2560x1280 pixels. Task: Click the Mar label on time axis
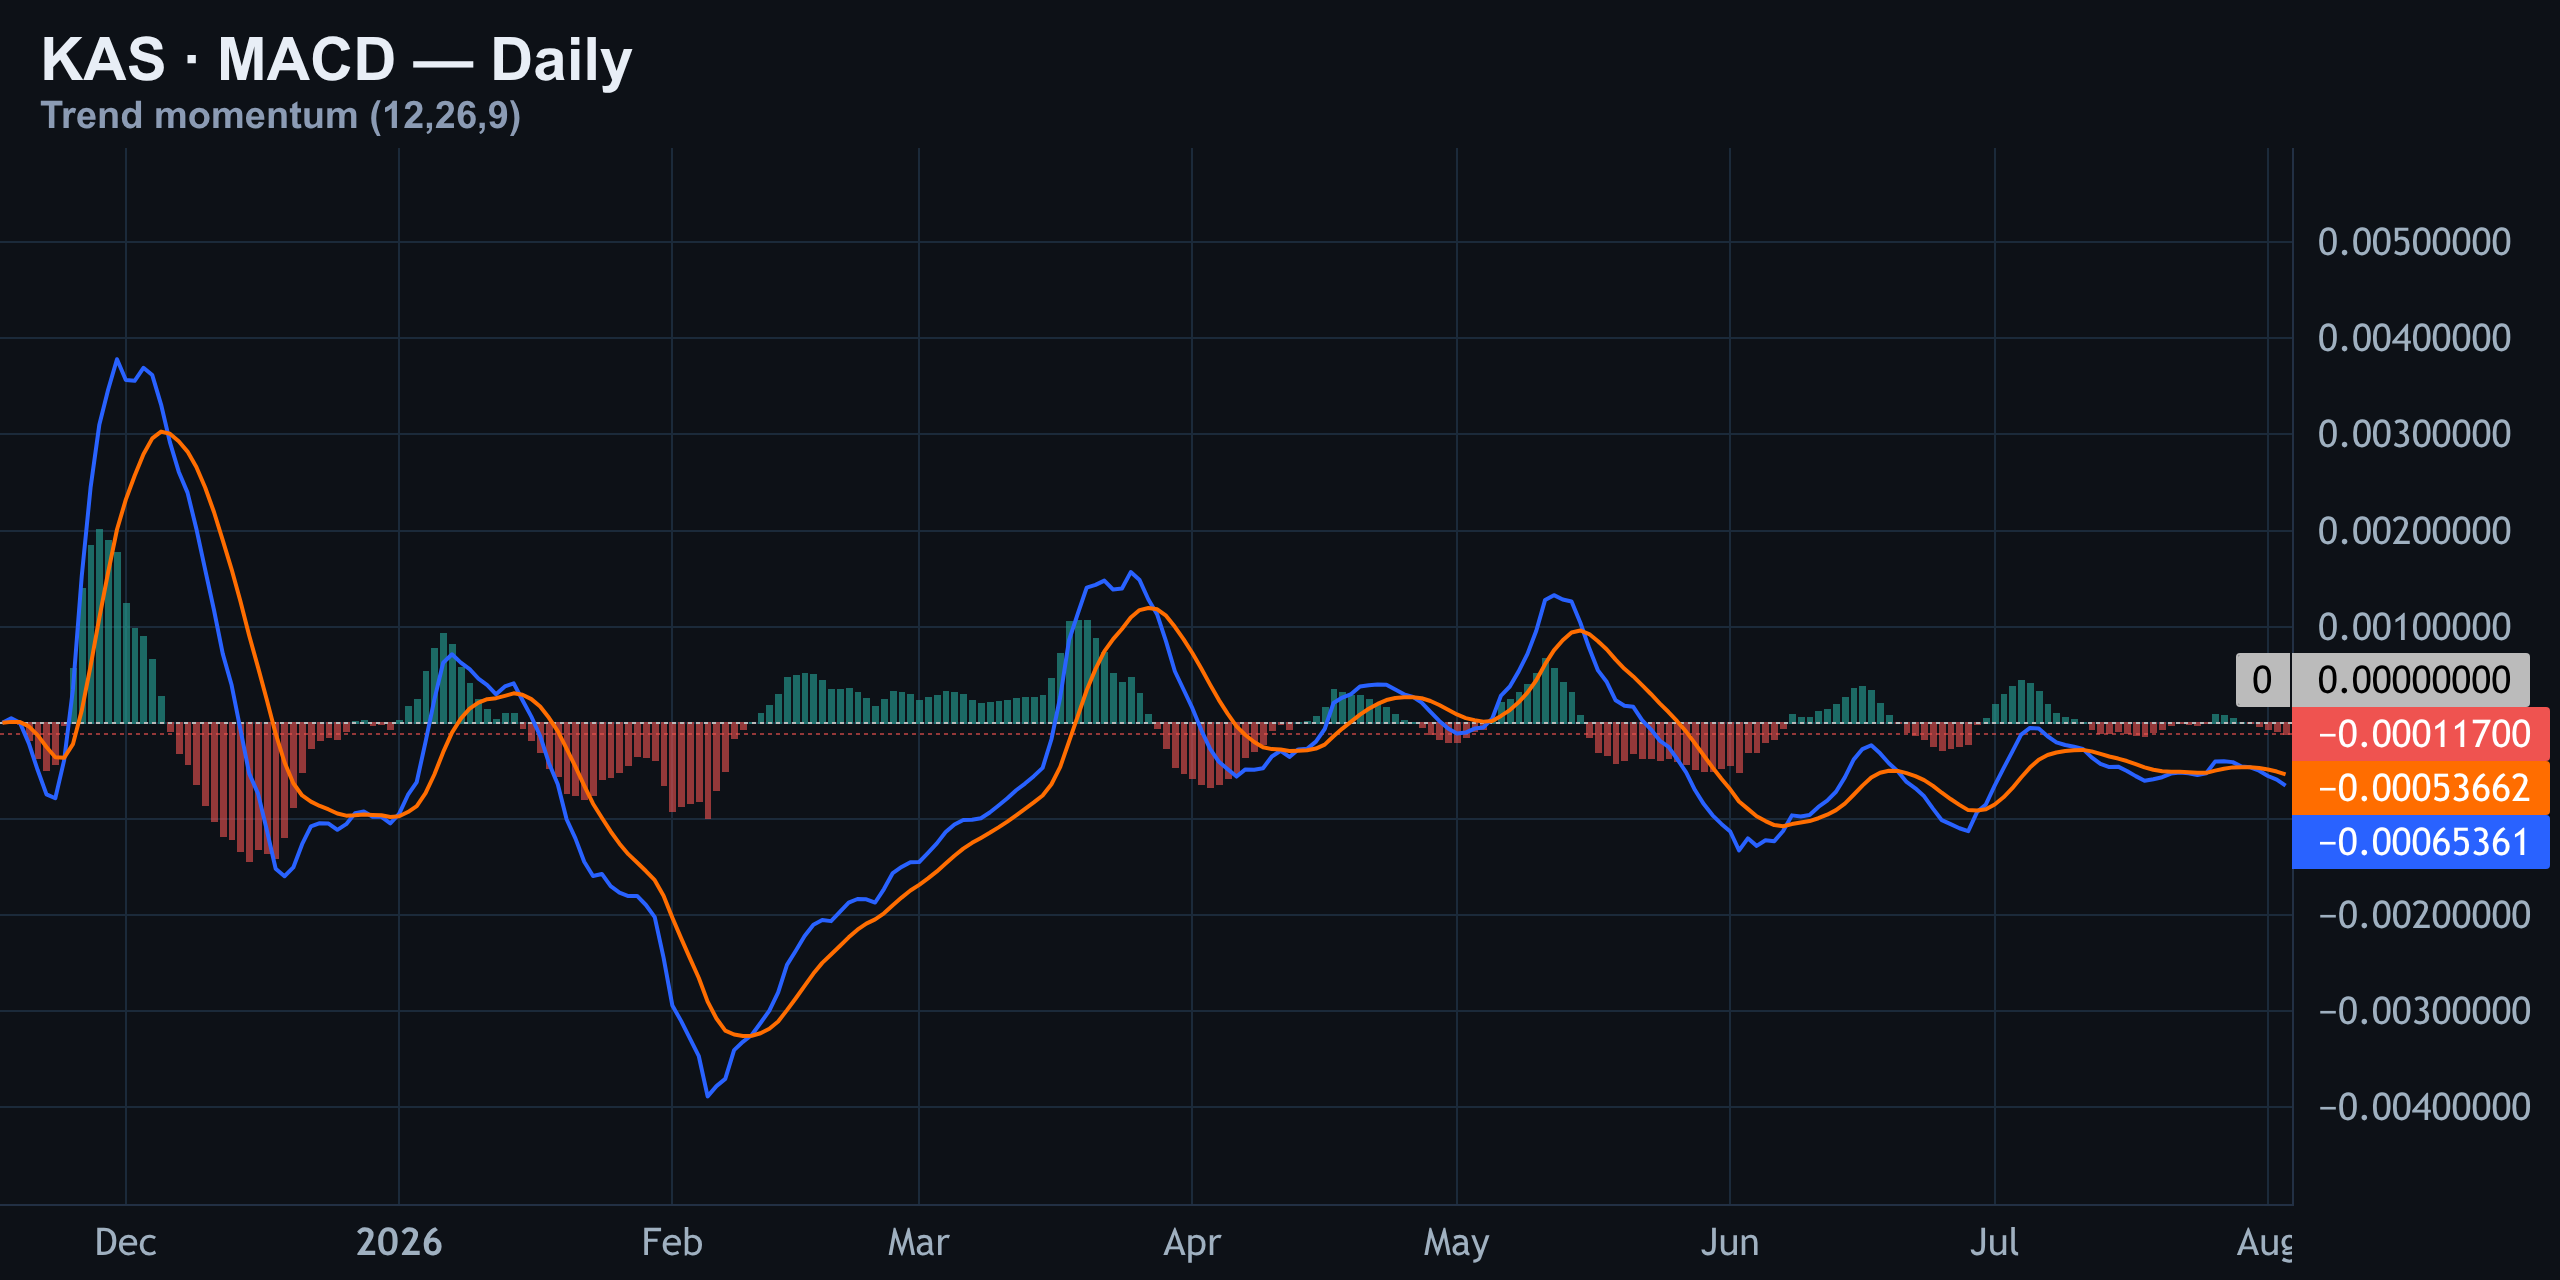tap(919, 1243)
